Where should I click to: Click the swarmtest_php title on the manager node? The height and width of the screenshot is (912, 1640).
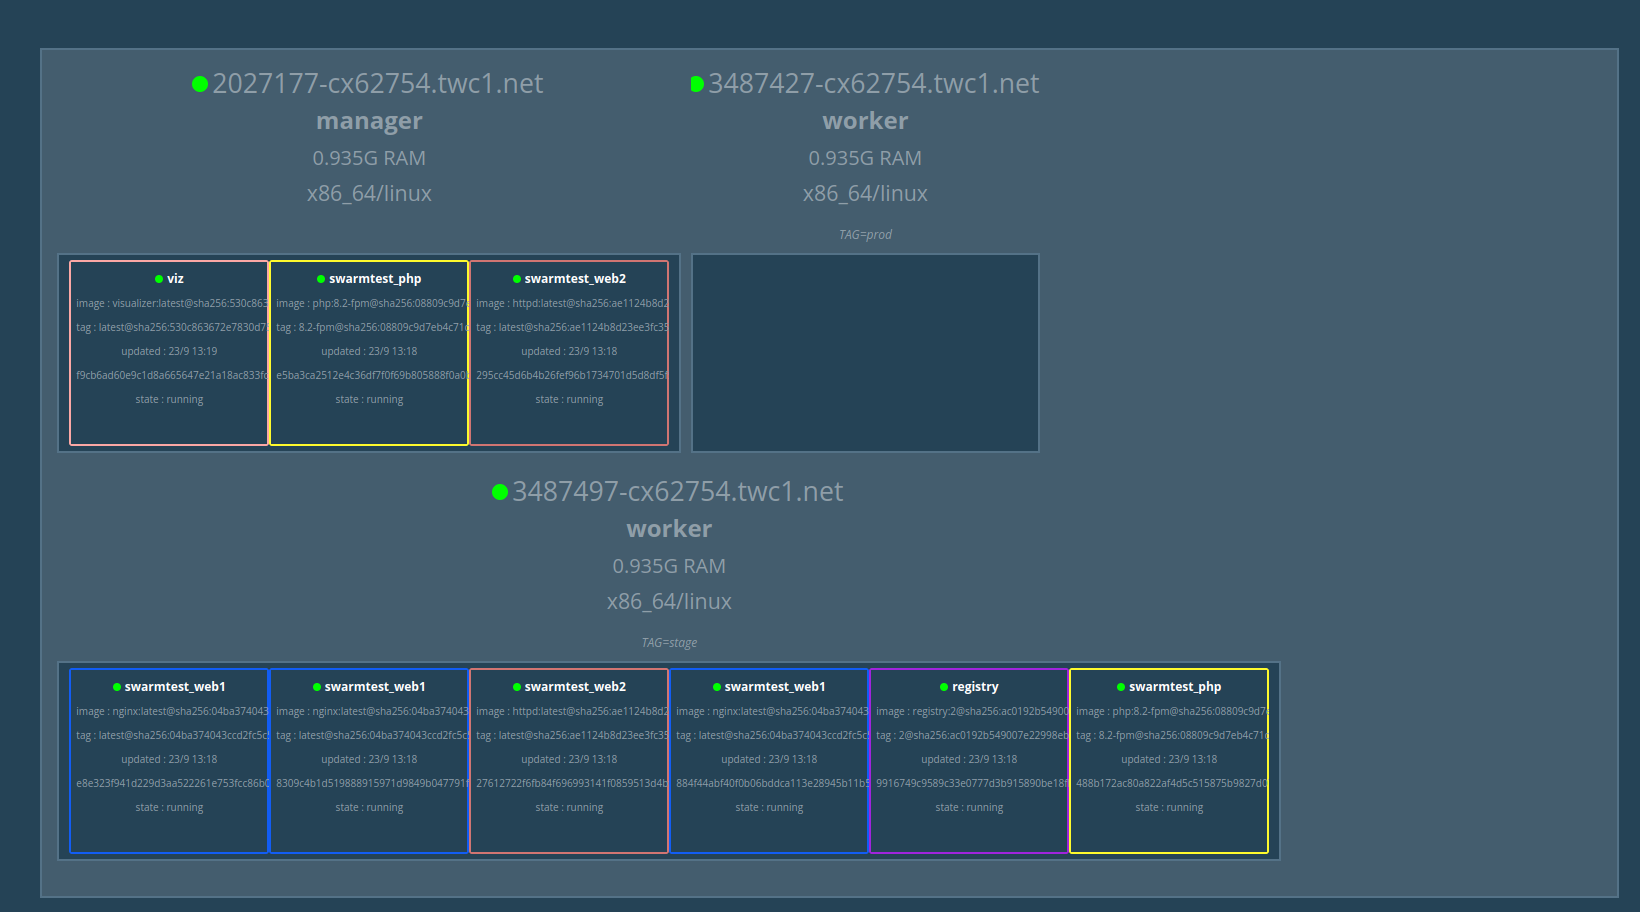click(x=375, y=279)
